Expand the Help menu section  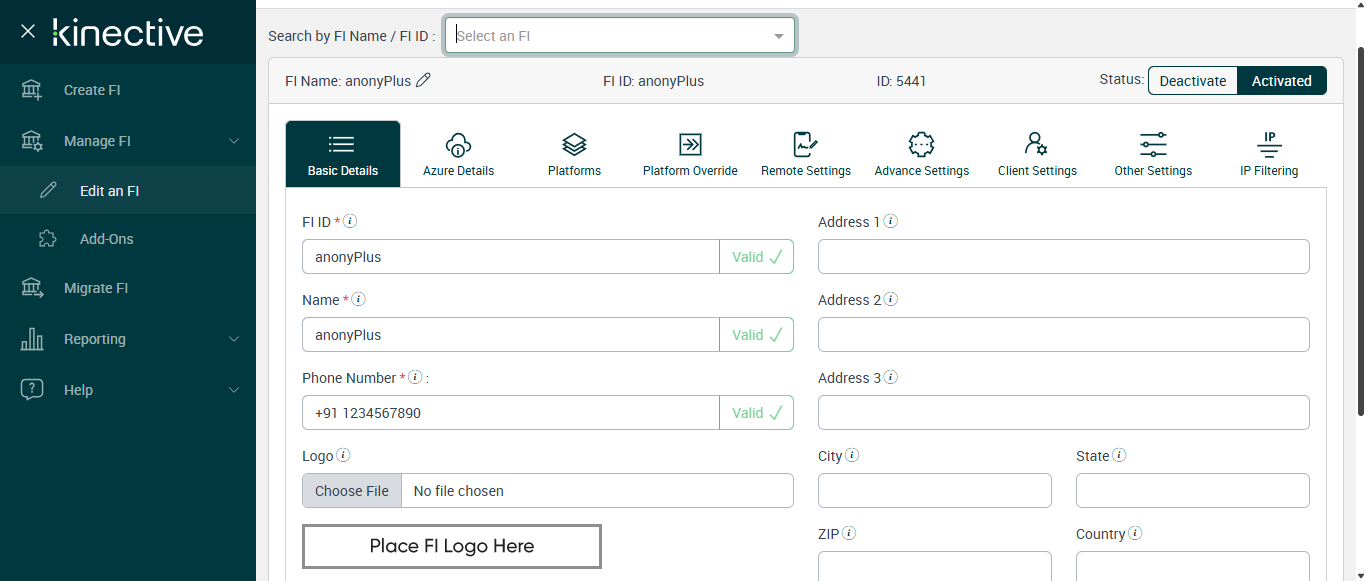tap(234, 390)
